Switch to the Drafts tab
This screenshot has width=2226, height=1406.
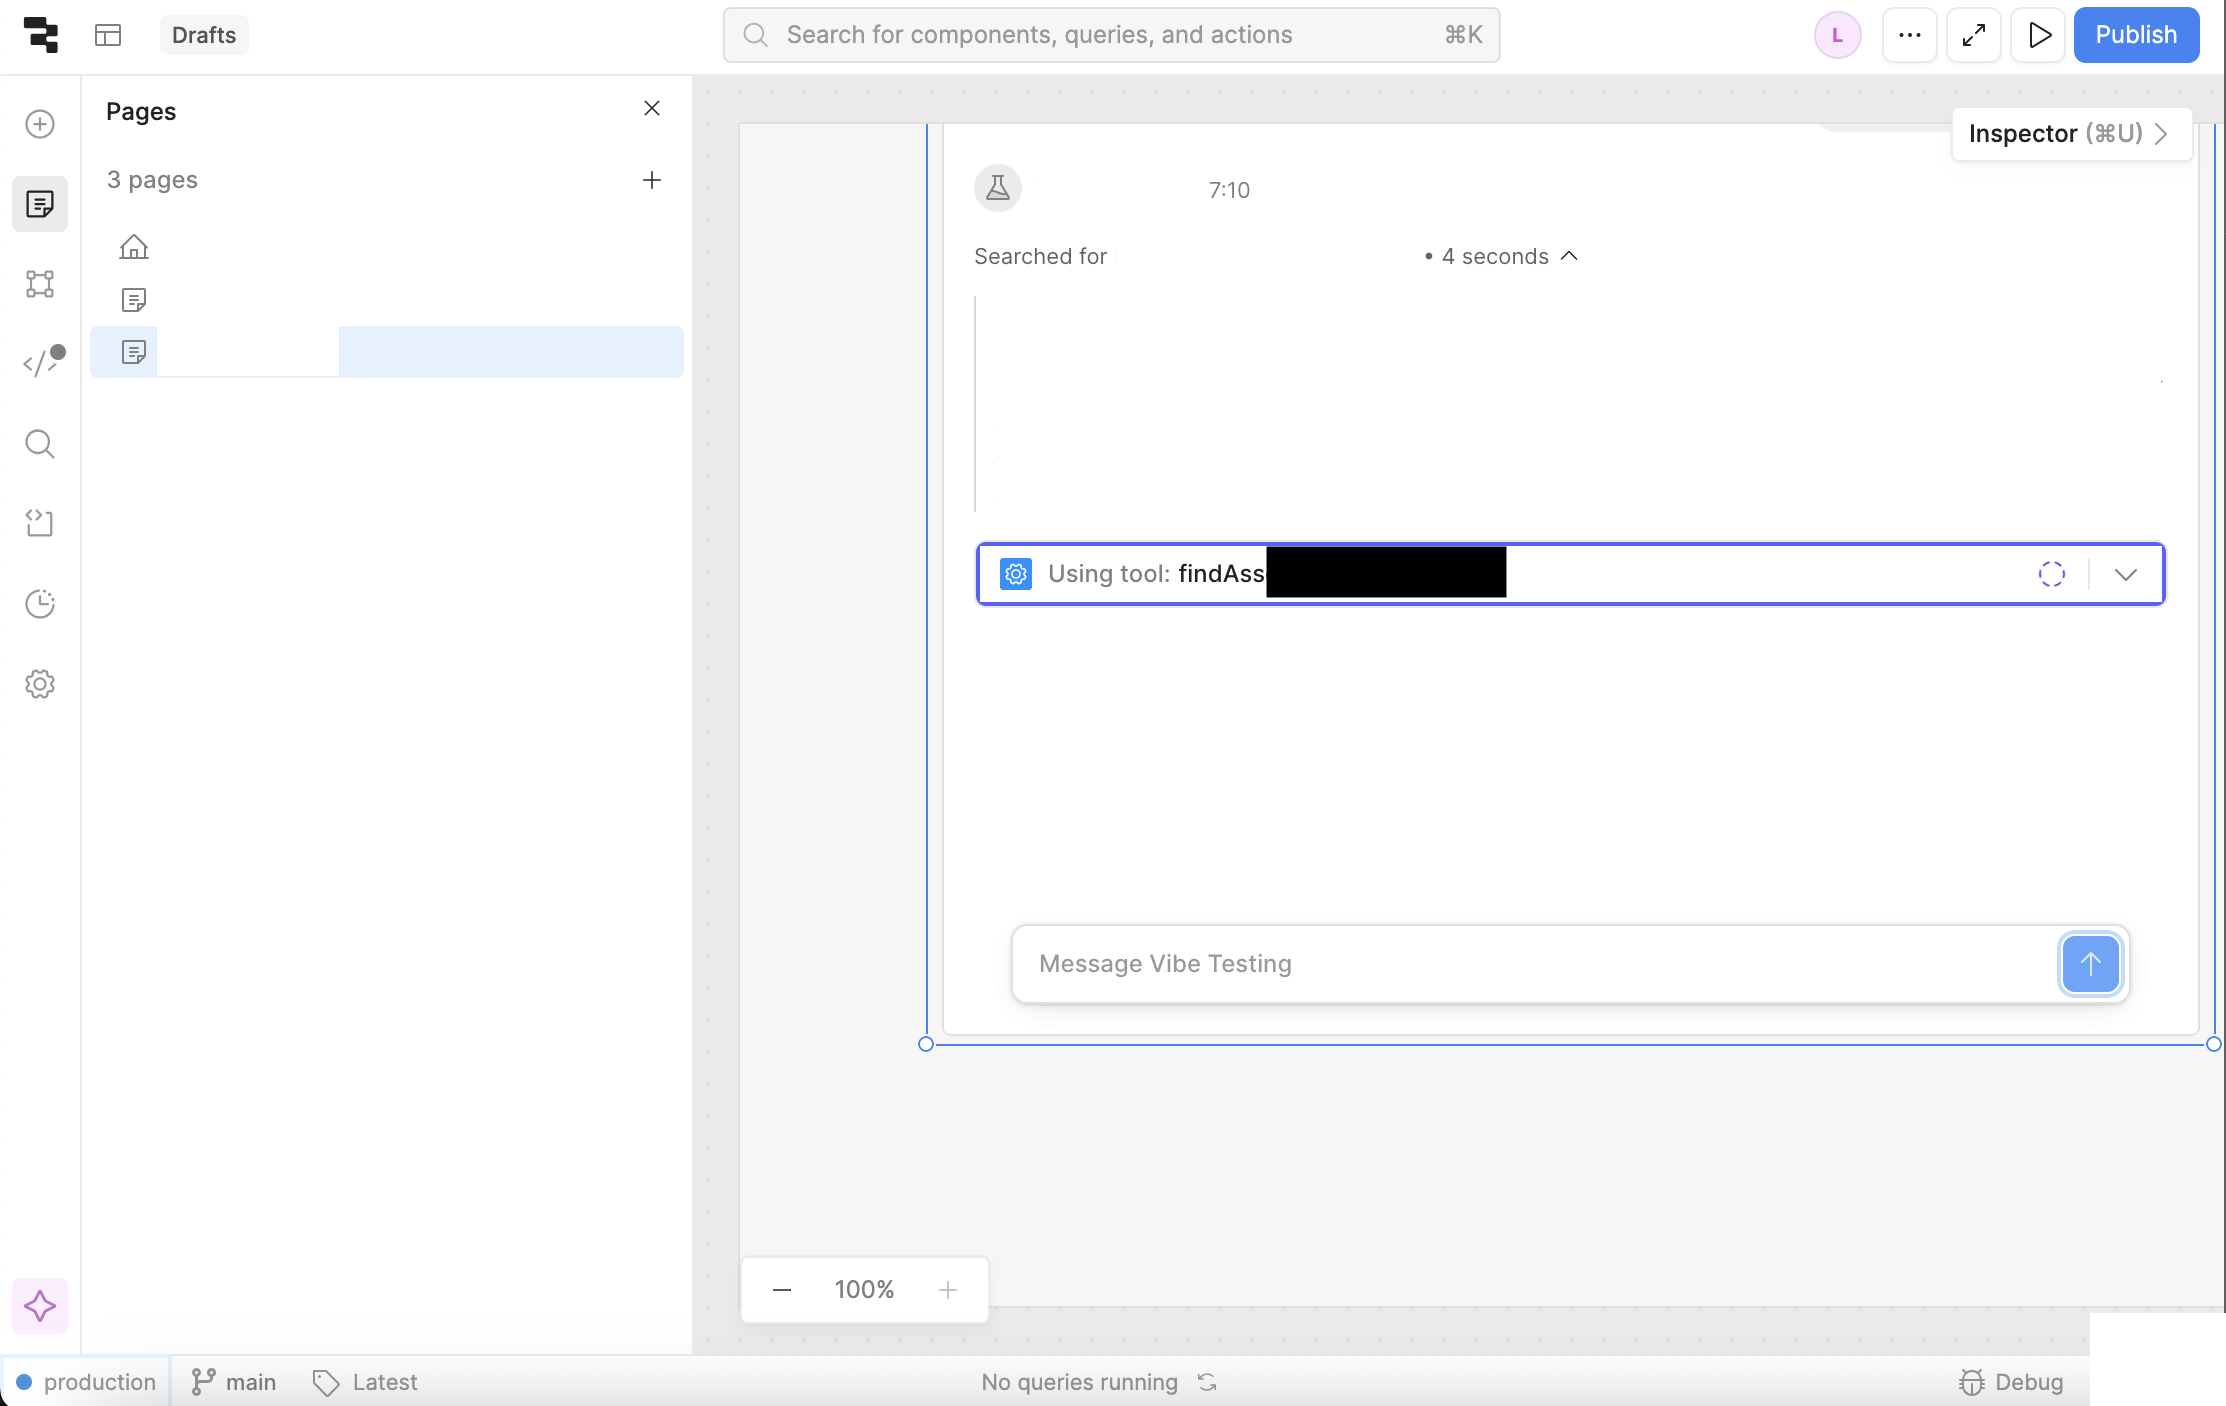pyautogui.click(x=204, y=34)
